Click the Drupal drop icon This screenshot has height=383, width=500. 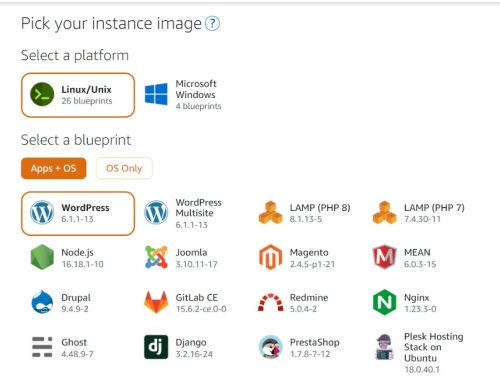(42, 302)
